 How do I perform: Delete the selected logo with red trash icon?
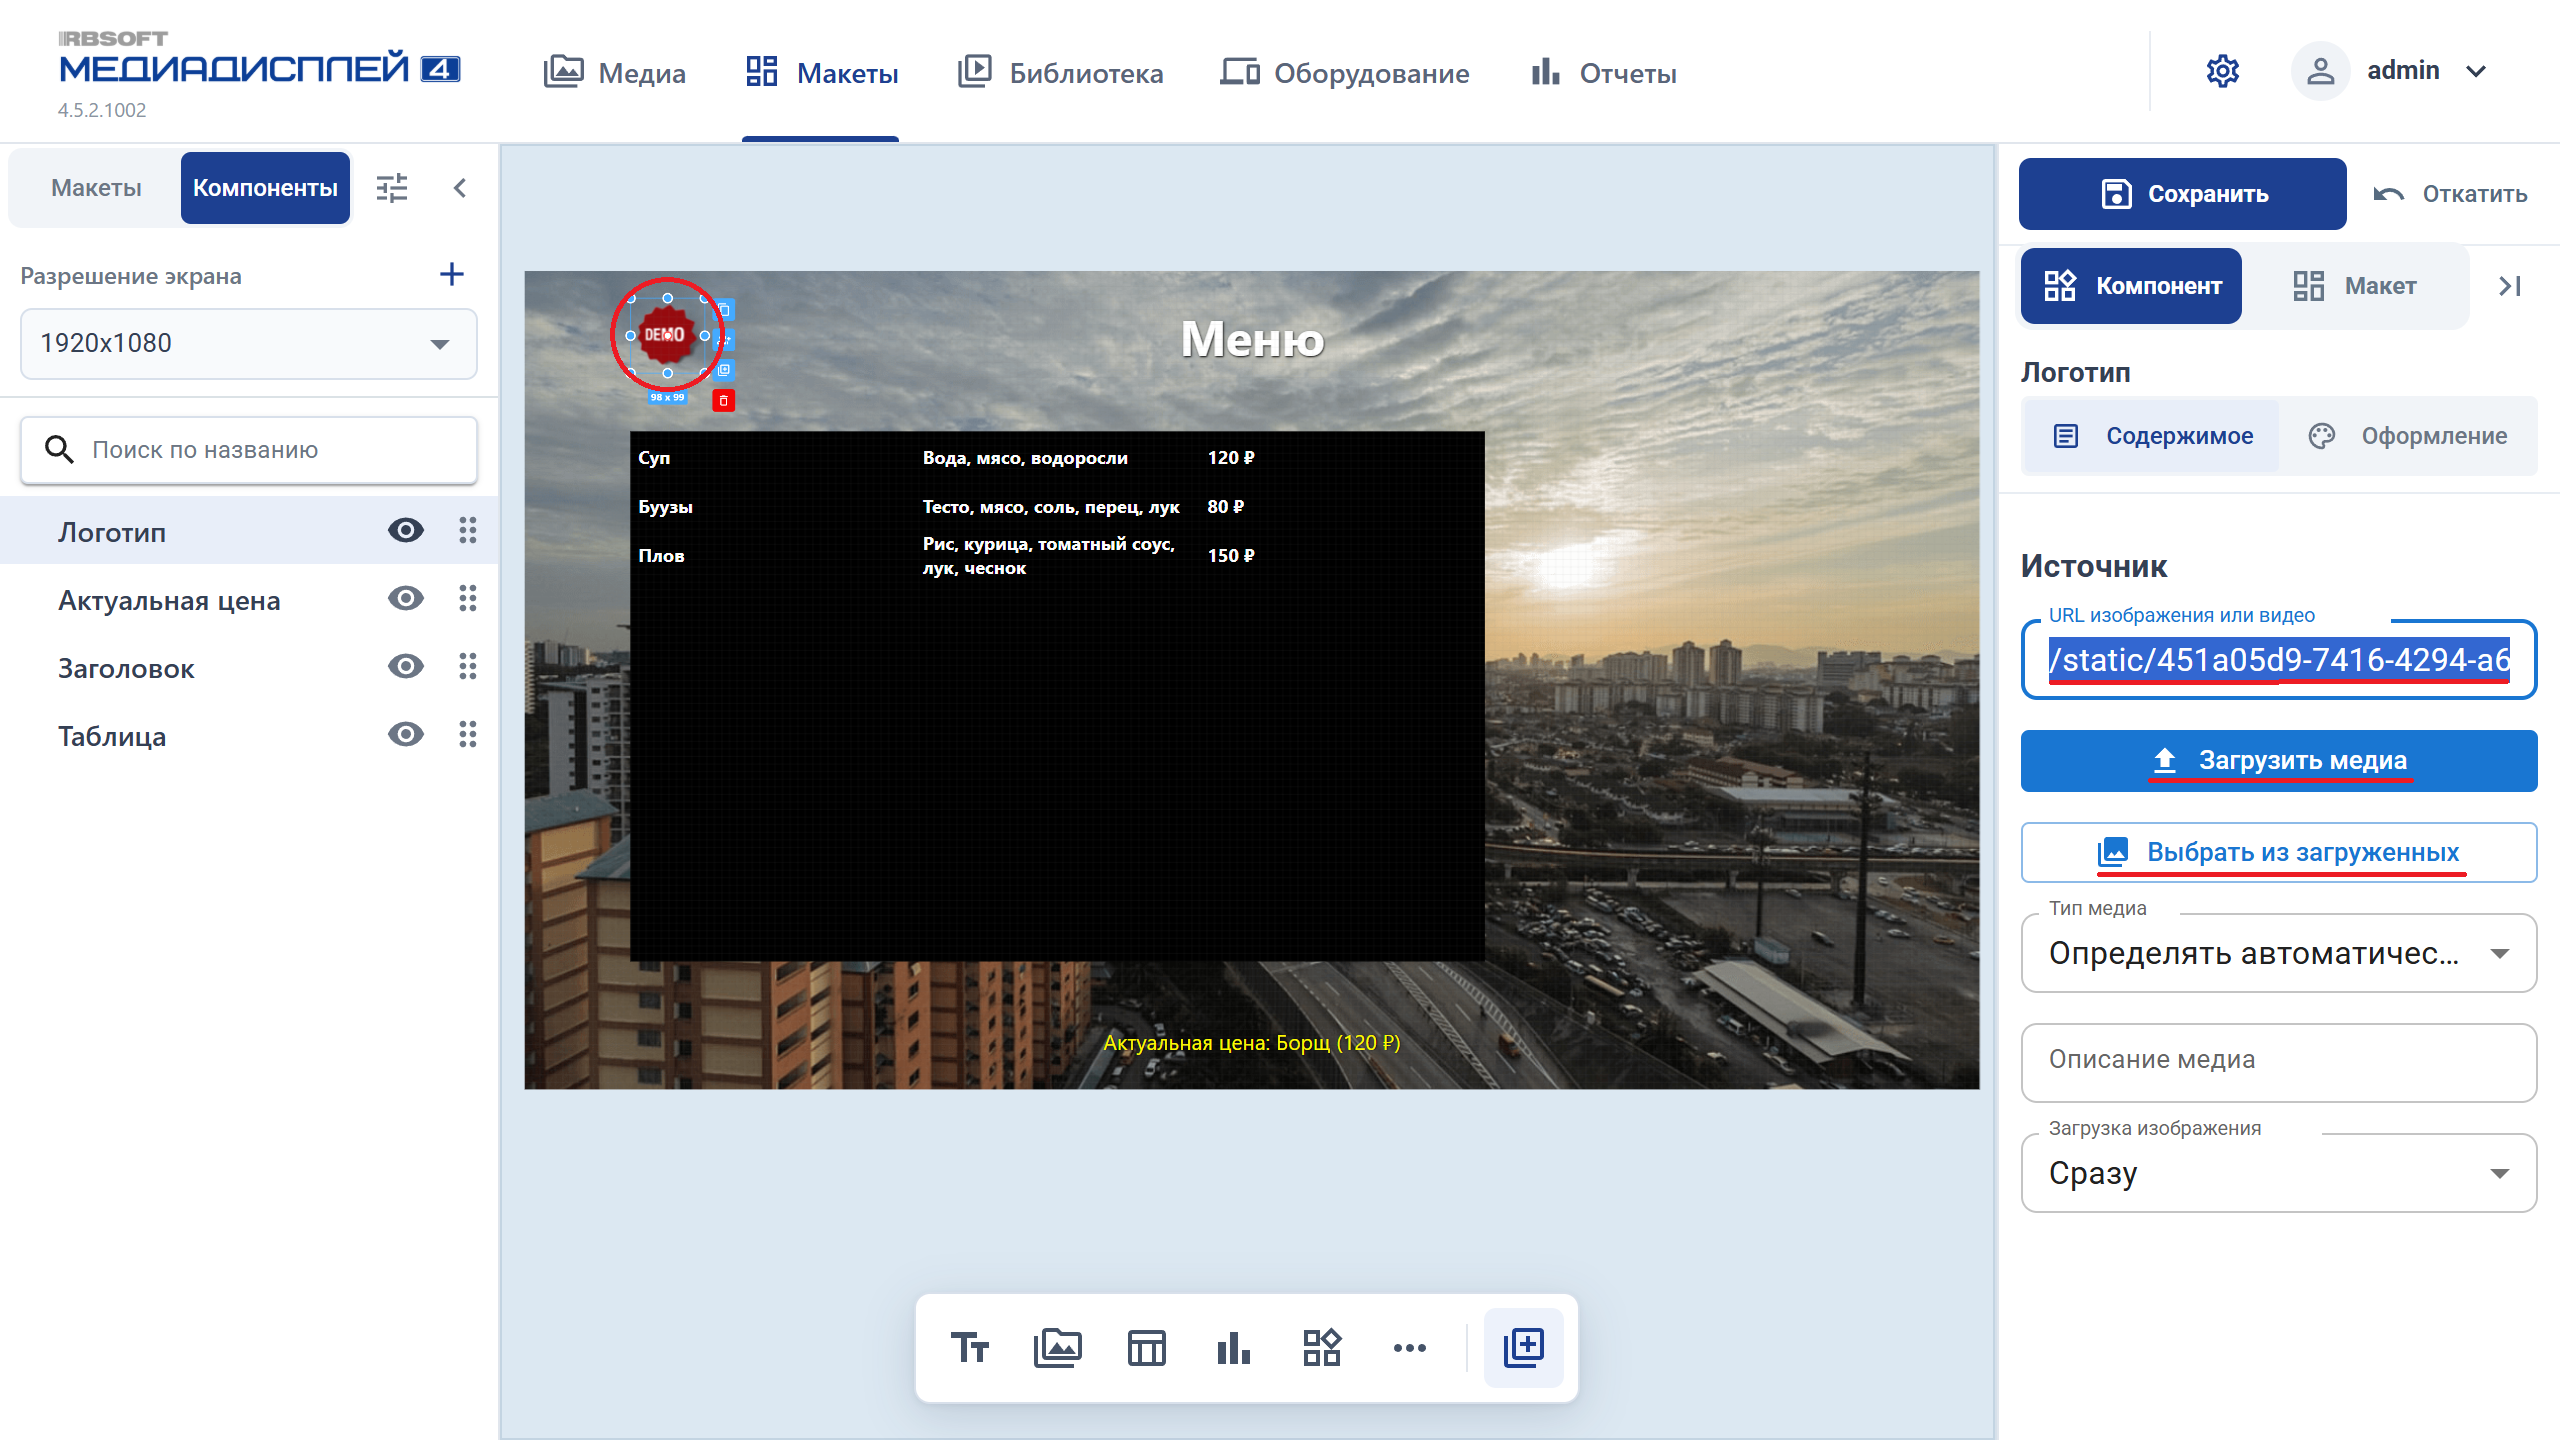[723, 401]
